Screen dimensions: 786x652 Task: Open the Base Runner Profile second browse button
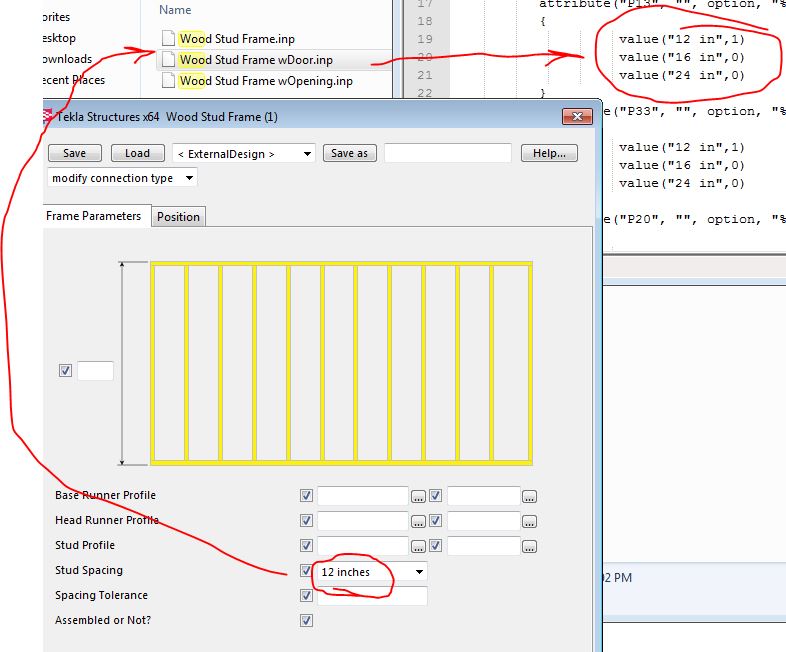pyautogui.click(x=529, y=496)
